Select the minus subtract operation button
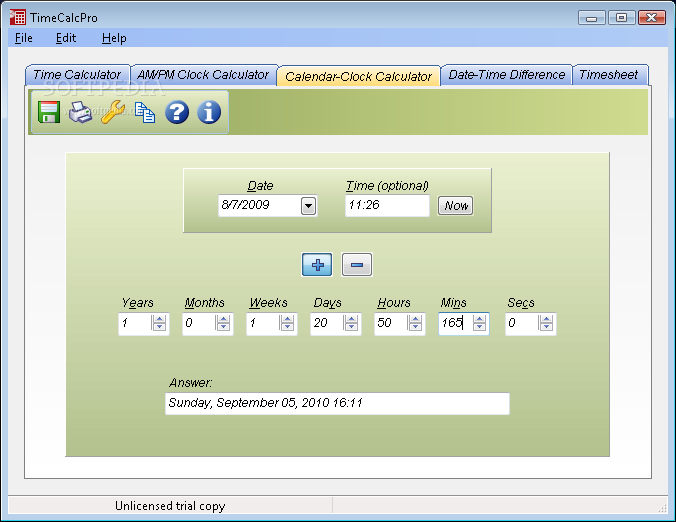This screenshot has width=676, height=522. (357, 264)
